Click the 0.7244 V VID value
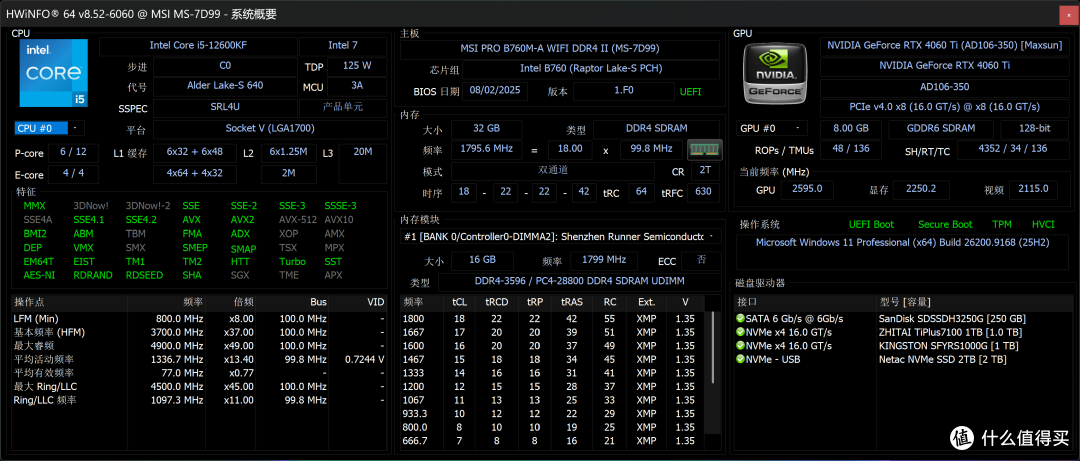This screenshot has width=1080, height=461. [x=362, y=359]
